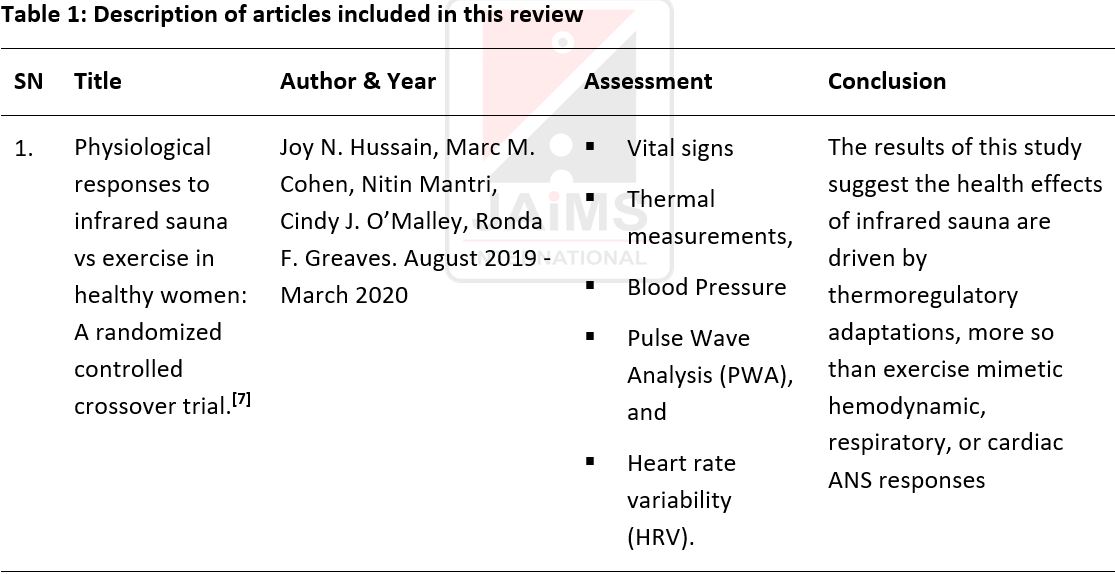
Task: Click the bullet before 'Thermal measurements'
Action: tap(590, 197)
